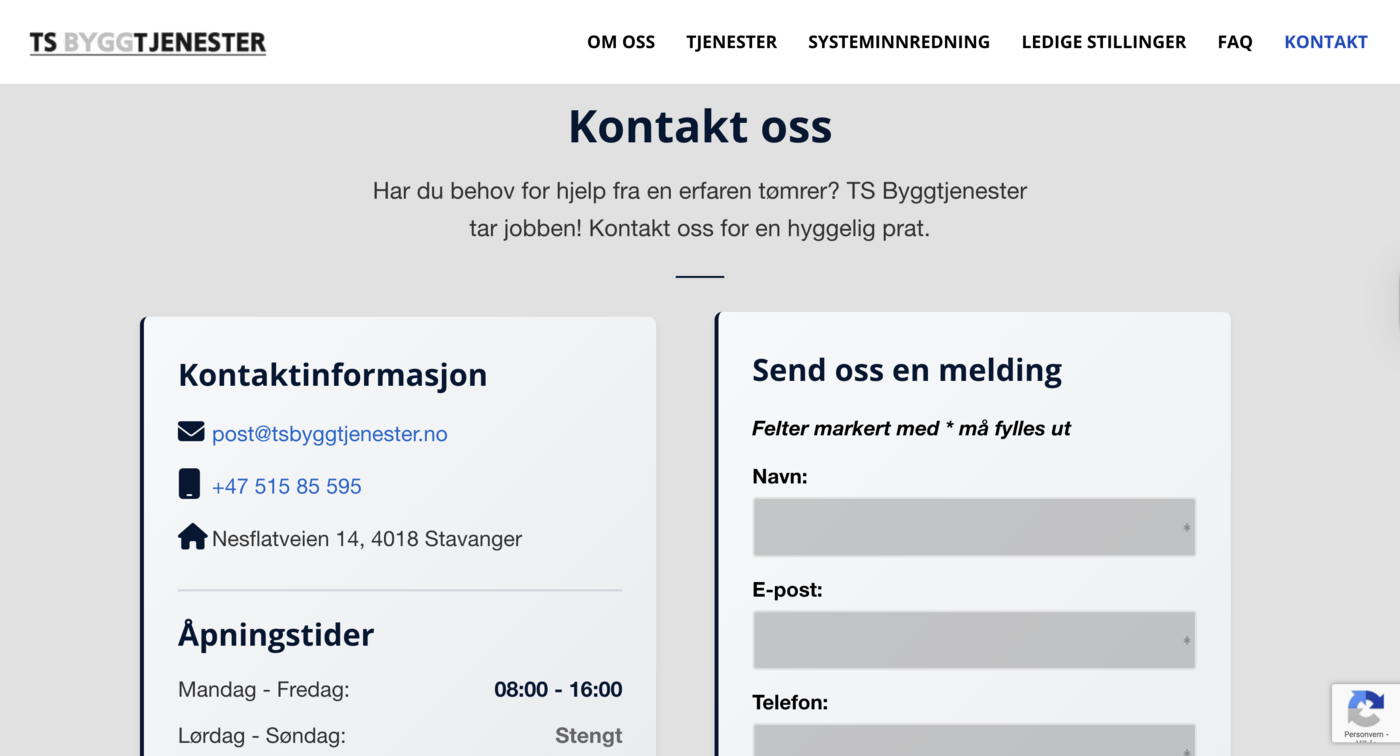
Task: Open SYSTEMINNREDNING in the navigation
Action: [x=899, y=42]
